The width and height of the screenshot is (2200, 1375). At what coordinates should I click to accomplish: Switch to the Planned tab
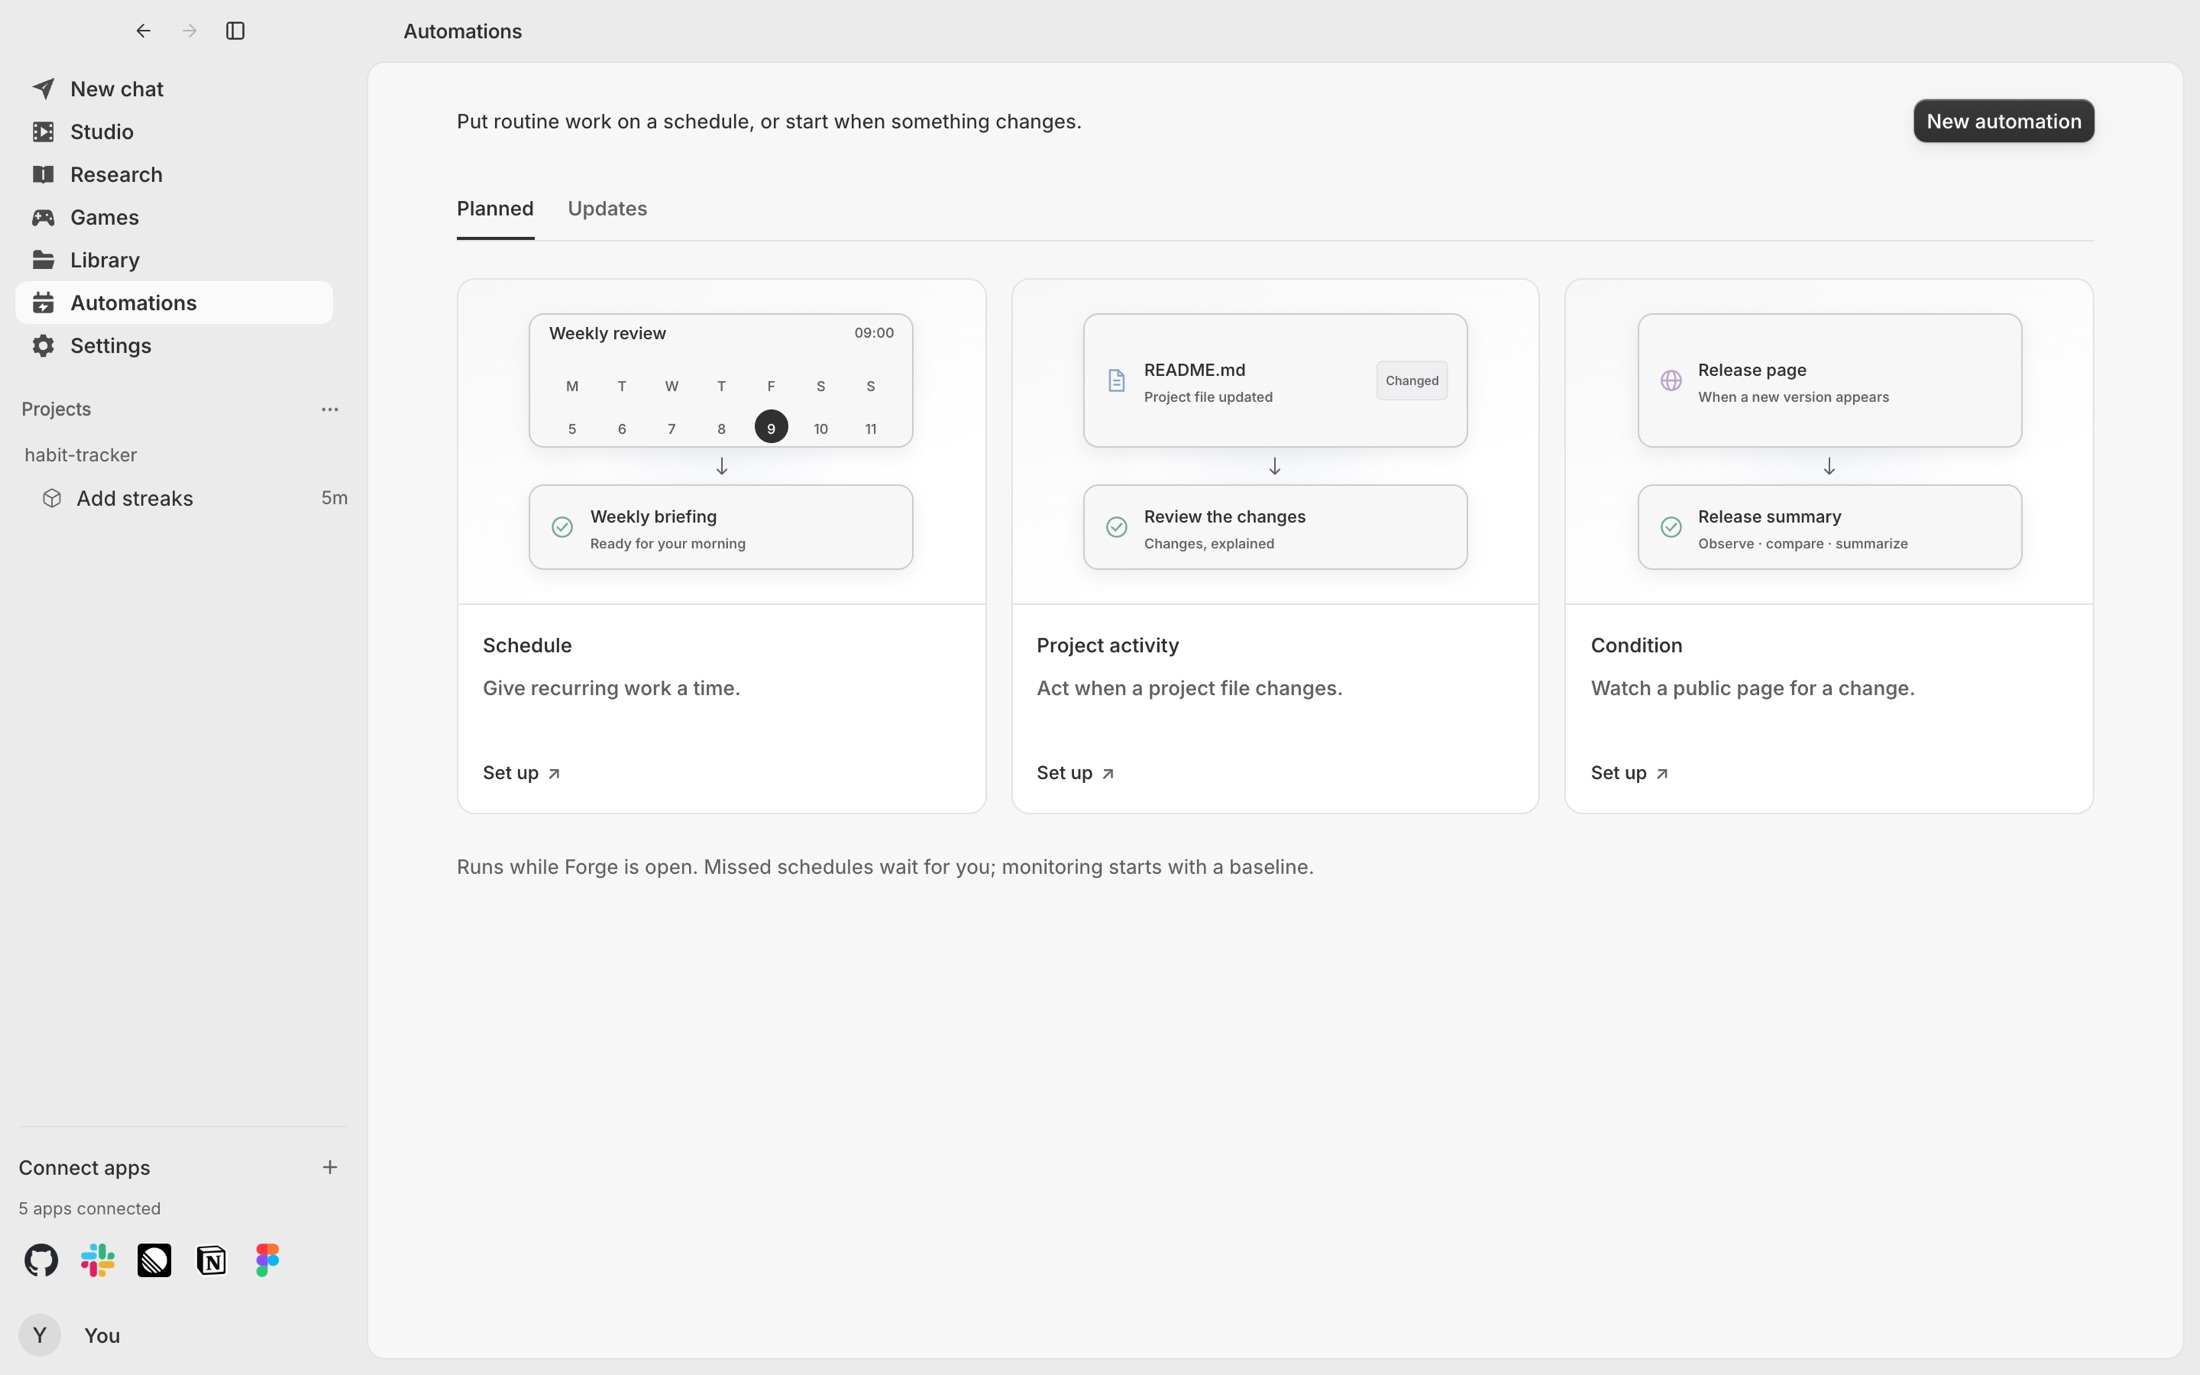[x=495, y=208]
